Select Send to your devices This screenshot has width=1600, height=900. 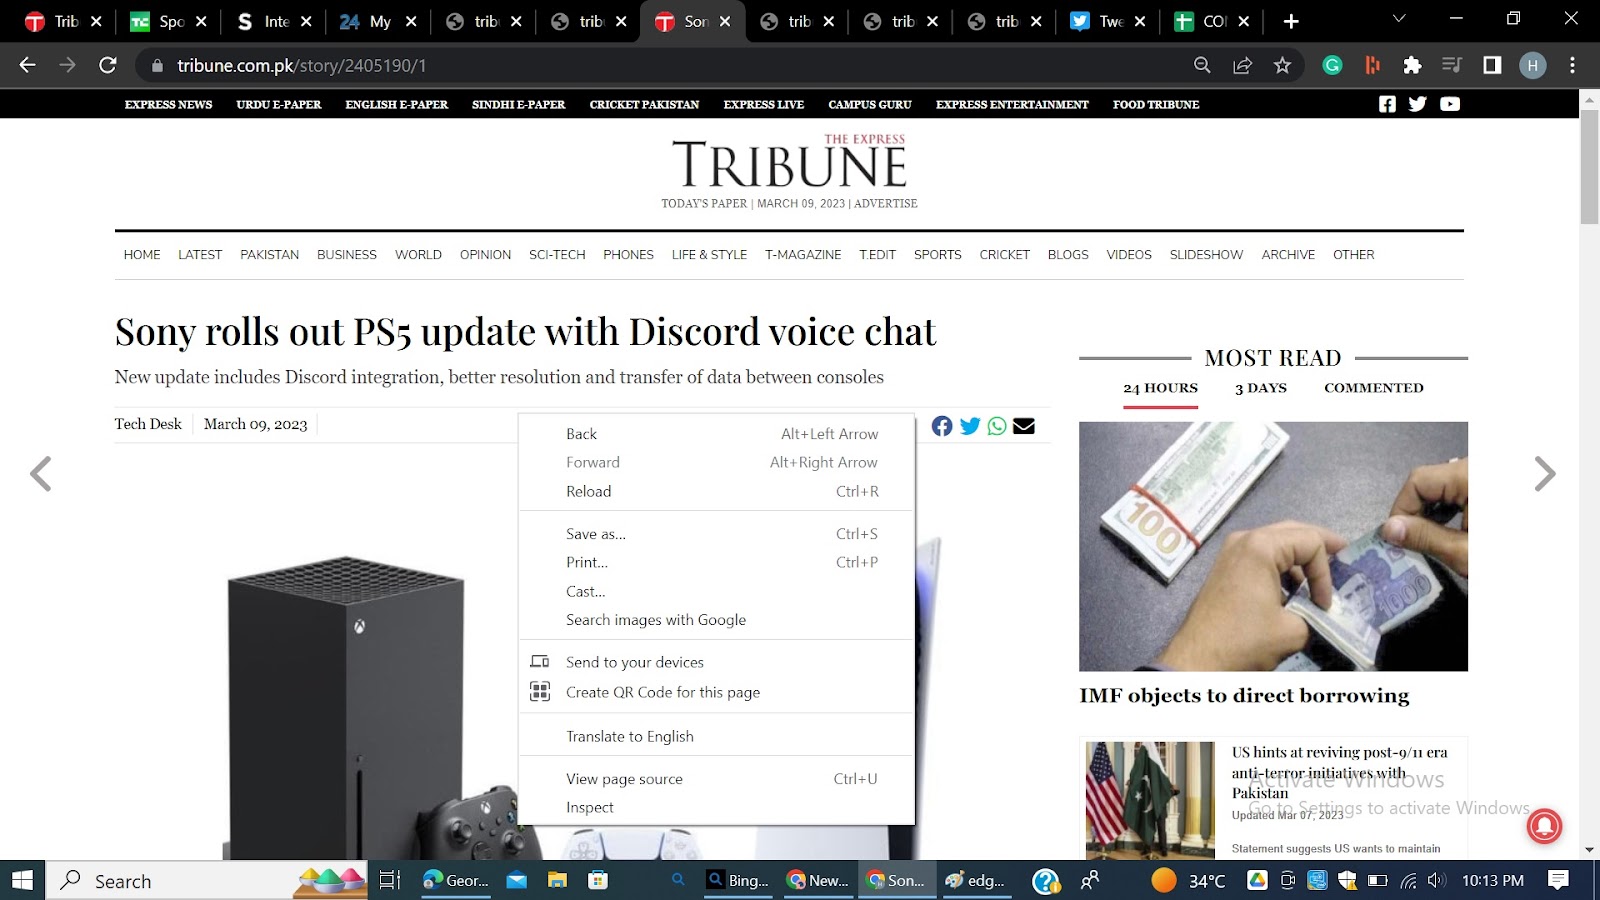point(717,662)
